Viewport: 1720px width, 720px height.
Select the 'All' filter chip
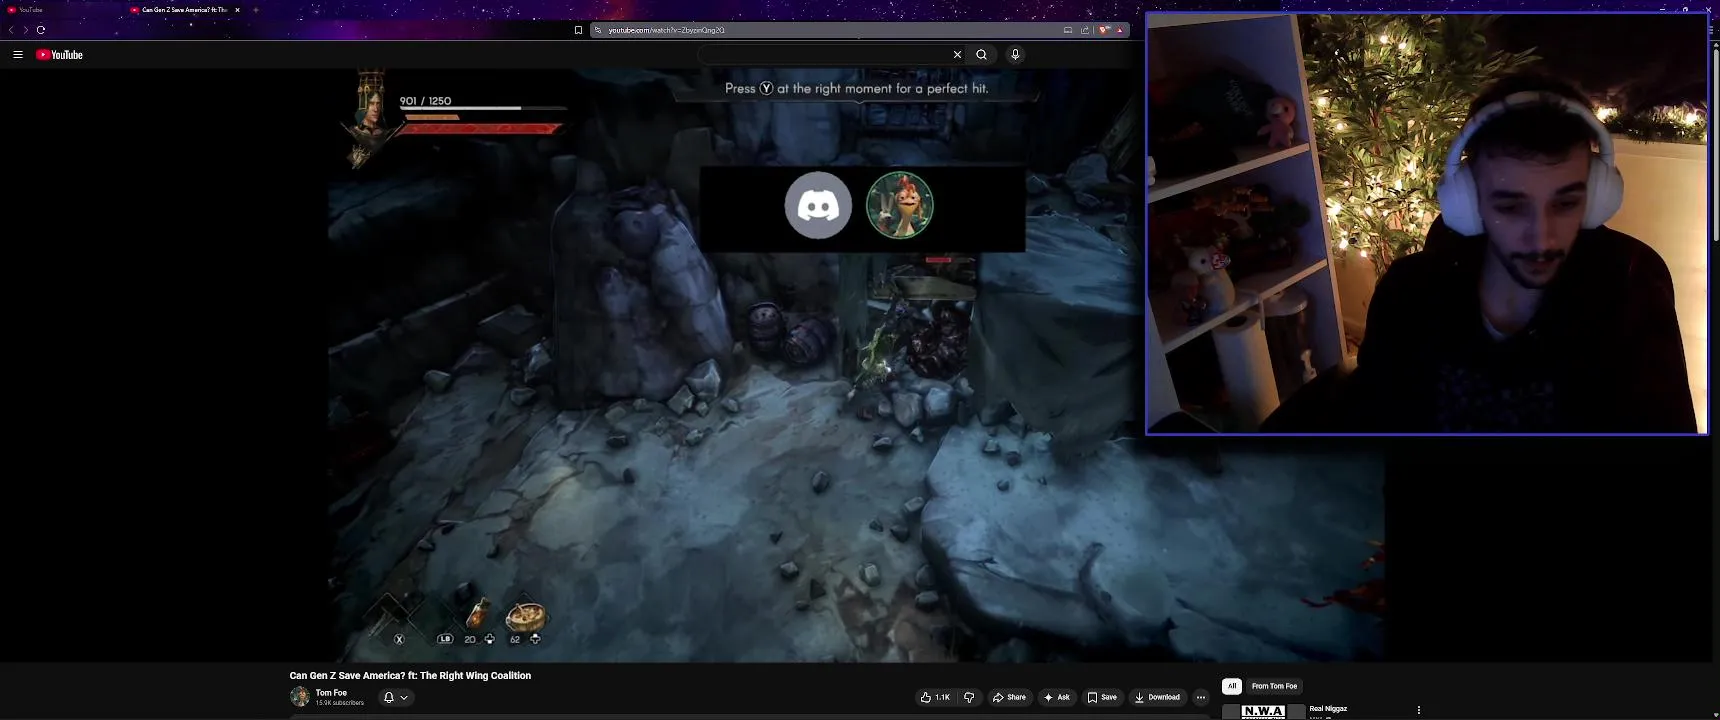click(x=1232, y=686)
